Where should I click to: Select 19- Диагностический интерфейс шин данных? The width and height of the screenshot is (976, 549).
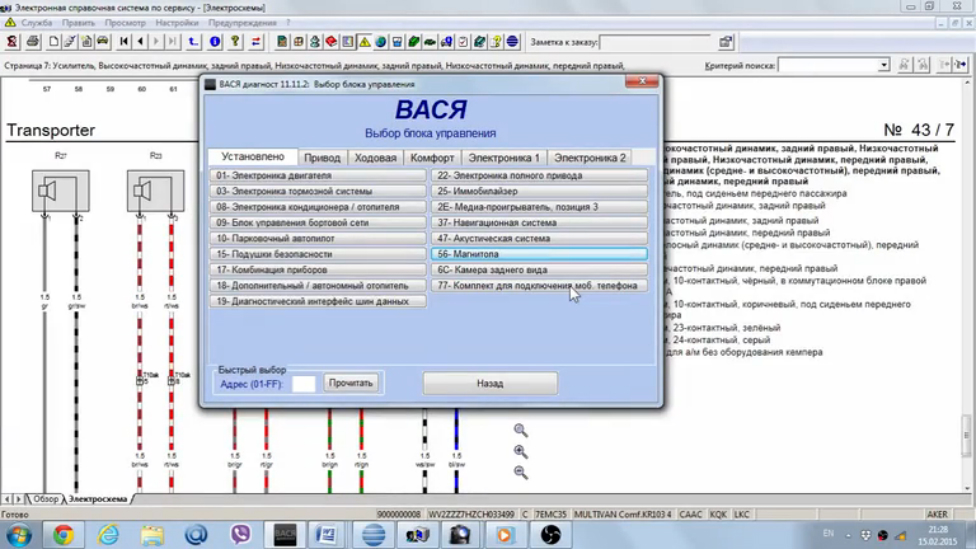click(318, 301)
